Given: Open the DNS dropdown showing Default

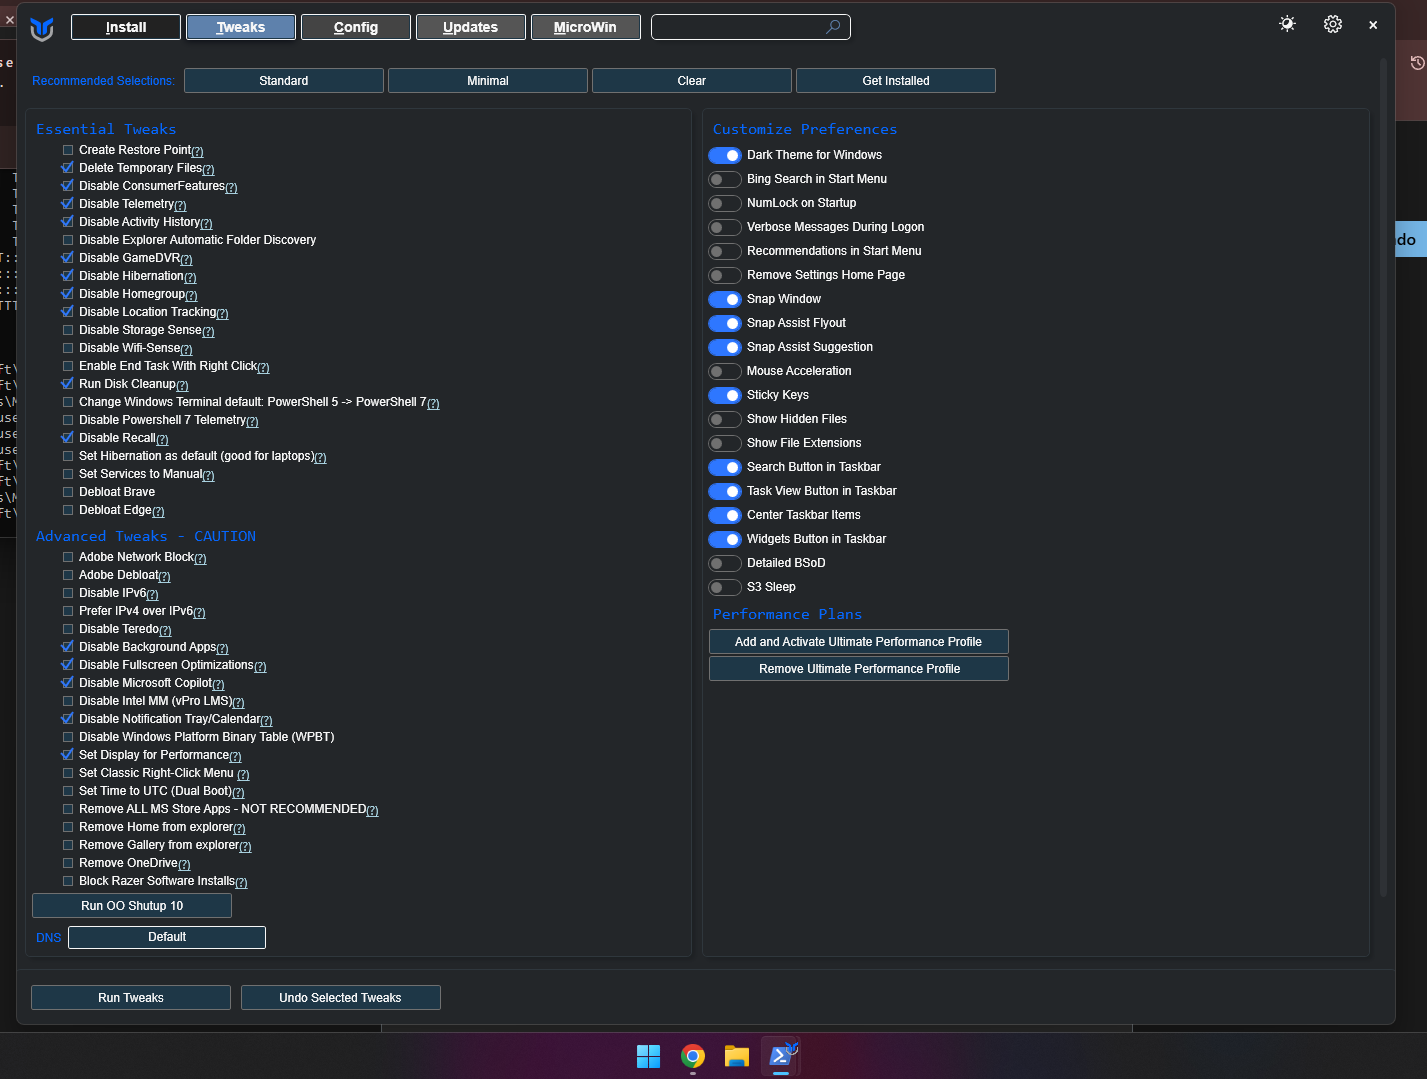Looking at the screenshot, I should 167,937.
